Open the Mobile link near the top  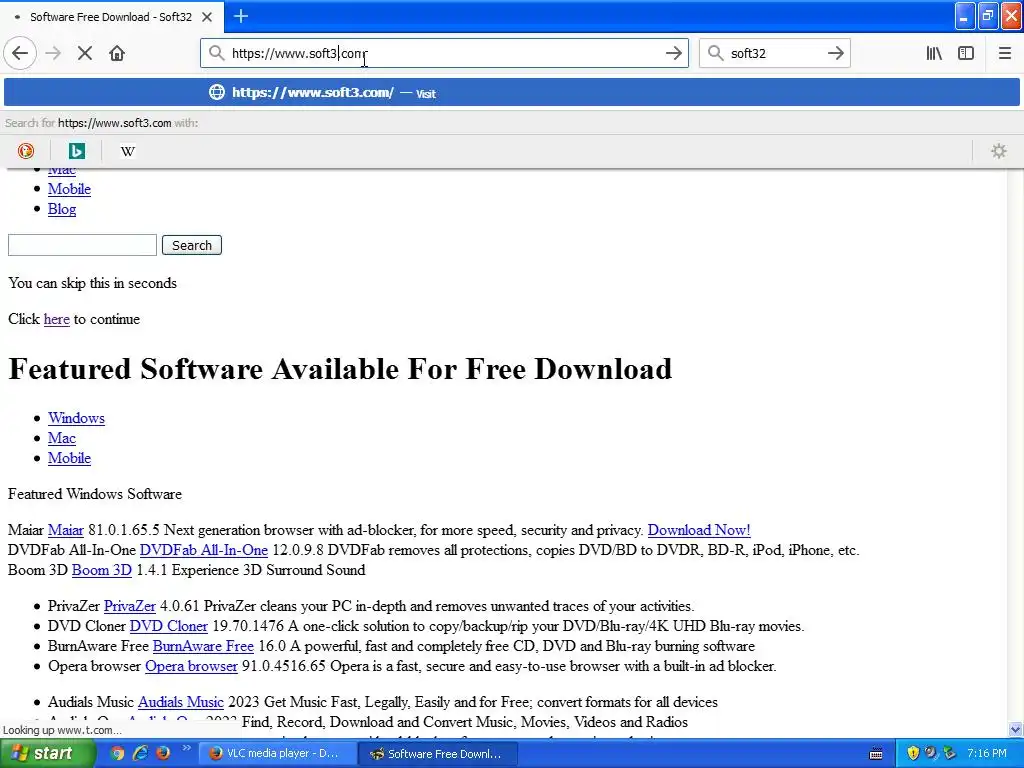pos(69,189)
